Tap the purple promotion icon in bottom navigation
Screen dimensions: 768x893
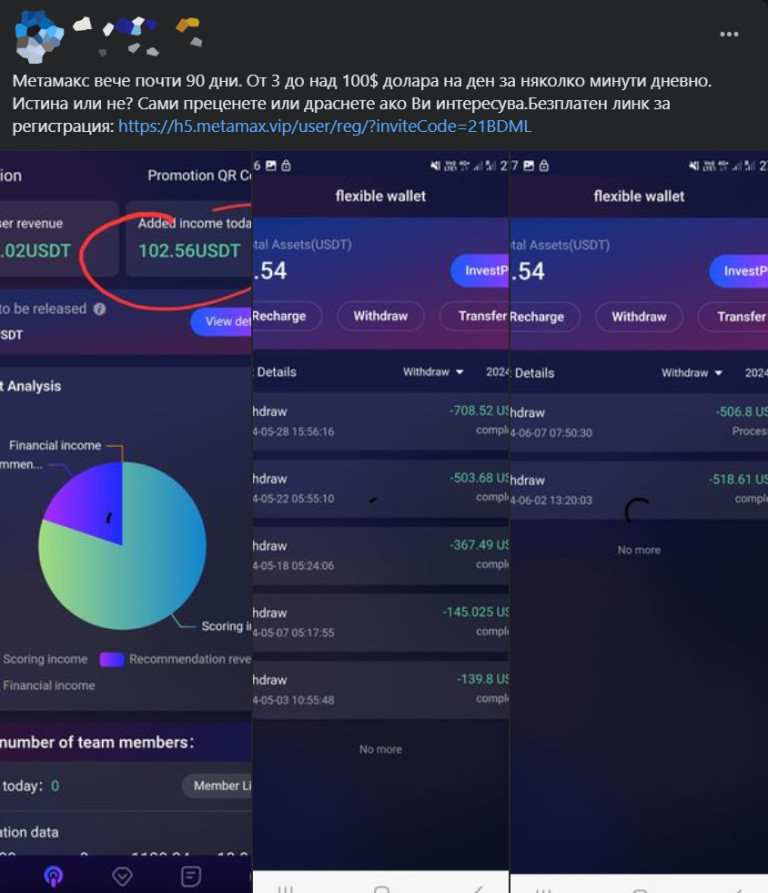pos(54,876)
